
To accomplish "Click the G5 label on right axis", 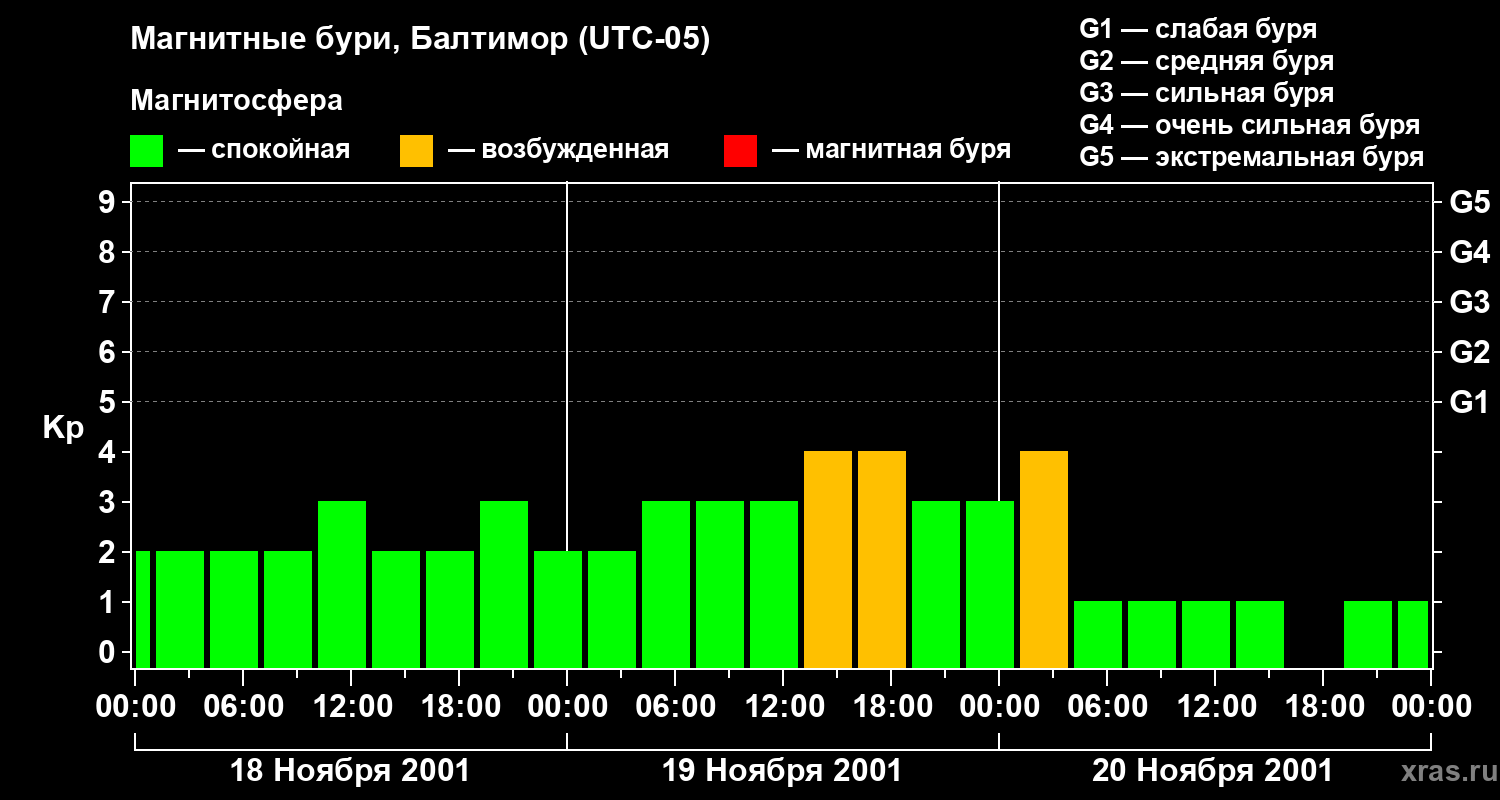I will coord(1469,202).
